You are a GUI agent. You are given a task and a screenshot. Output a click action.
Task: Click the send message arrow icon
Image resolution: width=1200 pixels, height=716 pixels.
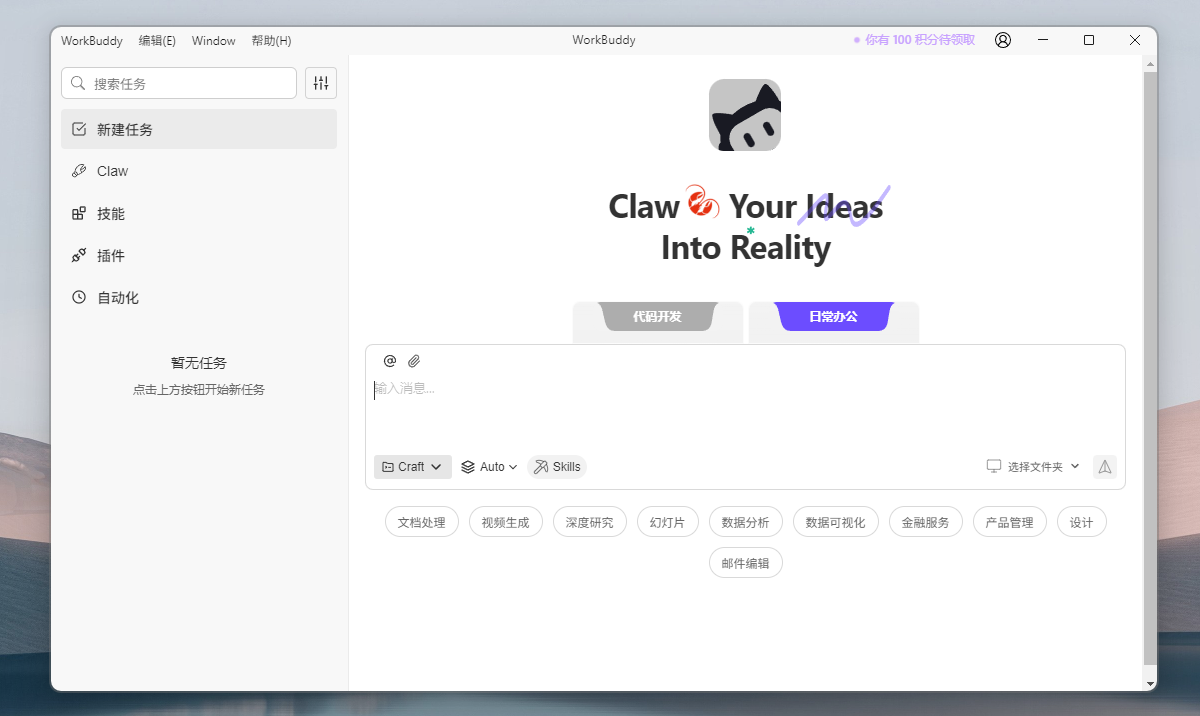click(x=1104, y=467)
